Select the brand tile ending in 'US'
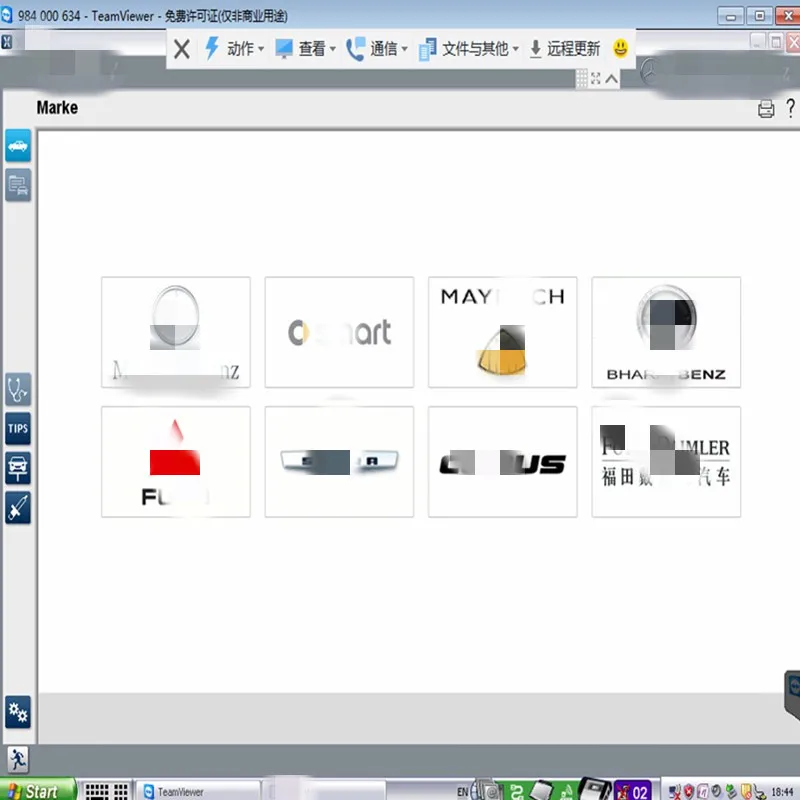The width and height of the screenshot is (800, 800). (503, 462)
